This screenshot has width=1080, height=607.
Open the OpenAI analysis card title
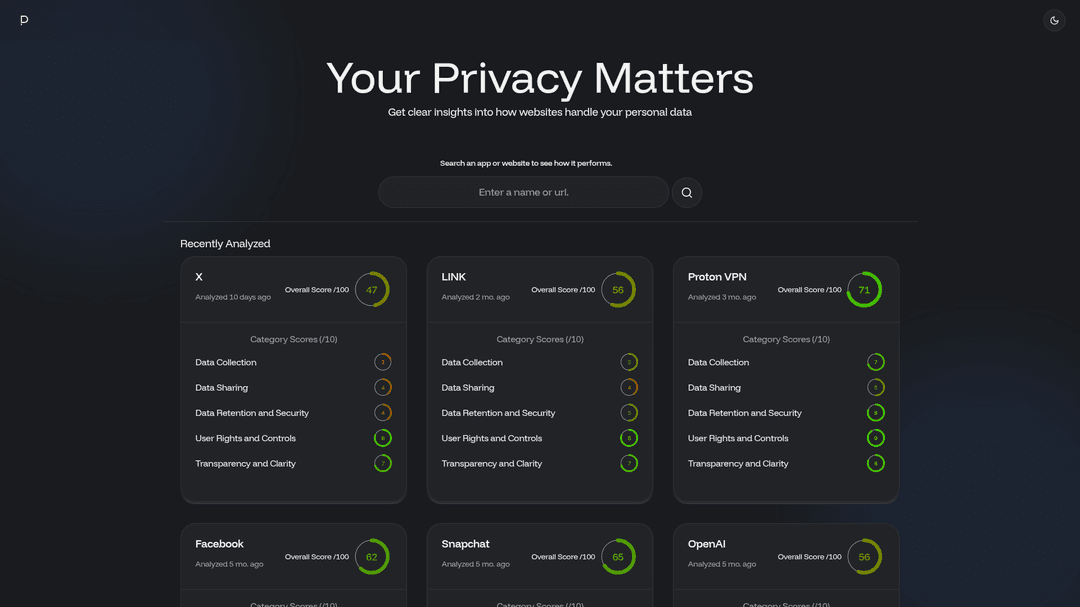coord(707,544)
